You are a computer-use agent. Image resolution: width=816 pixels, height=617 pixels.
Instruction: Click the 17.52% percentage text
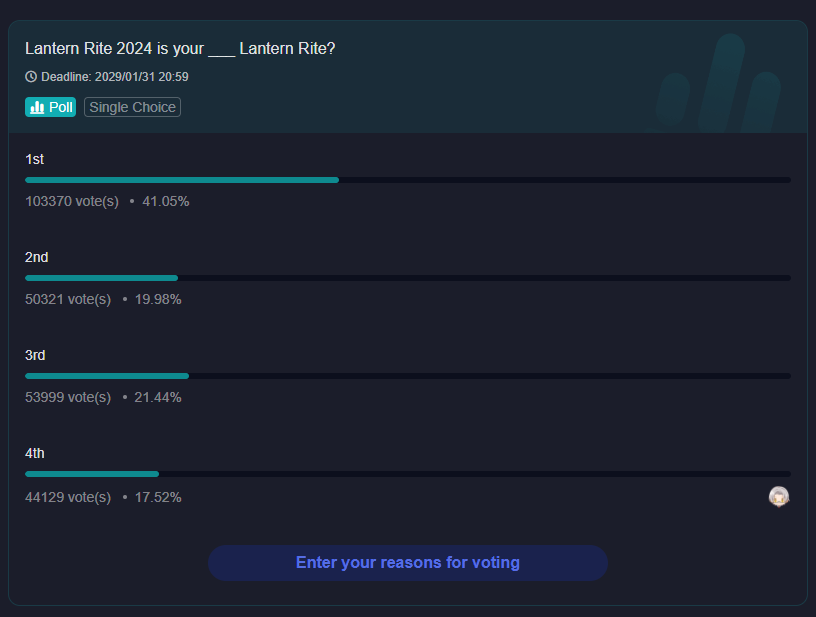tap(158, 497)
